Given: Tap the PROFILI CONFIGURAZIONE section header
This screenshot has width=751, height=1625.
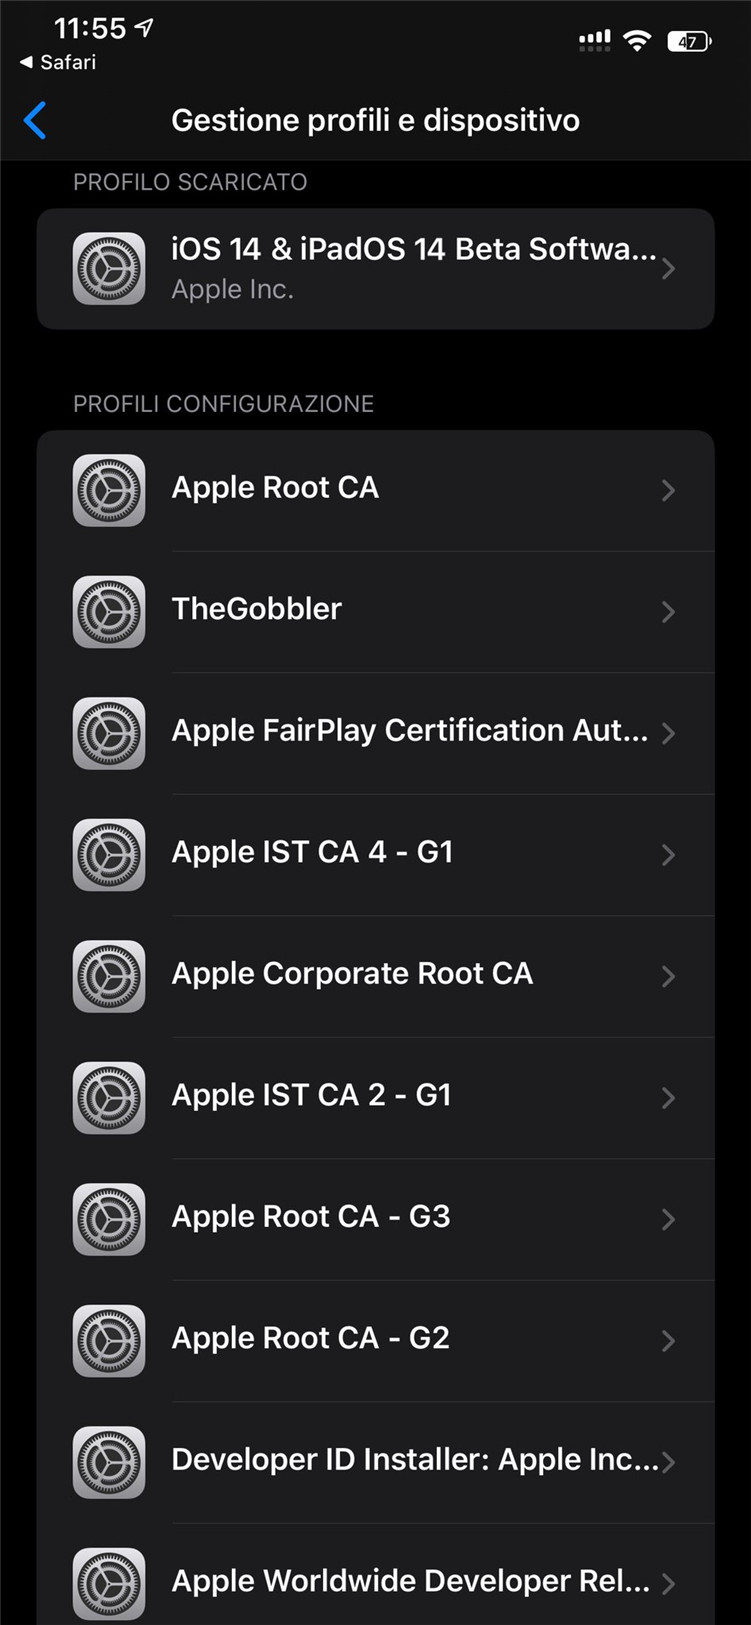Looking at the screenshot, I should pyautogui.click(x=223, y=404).
